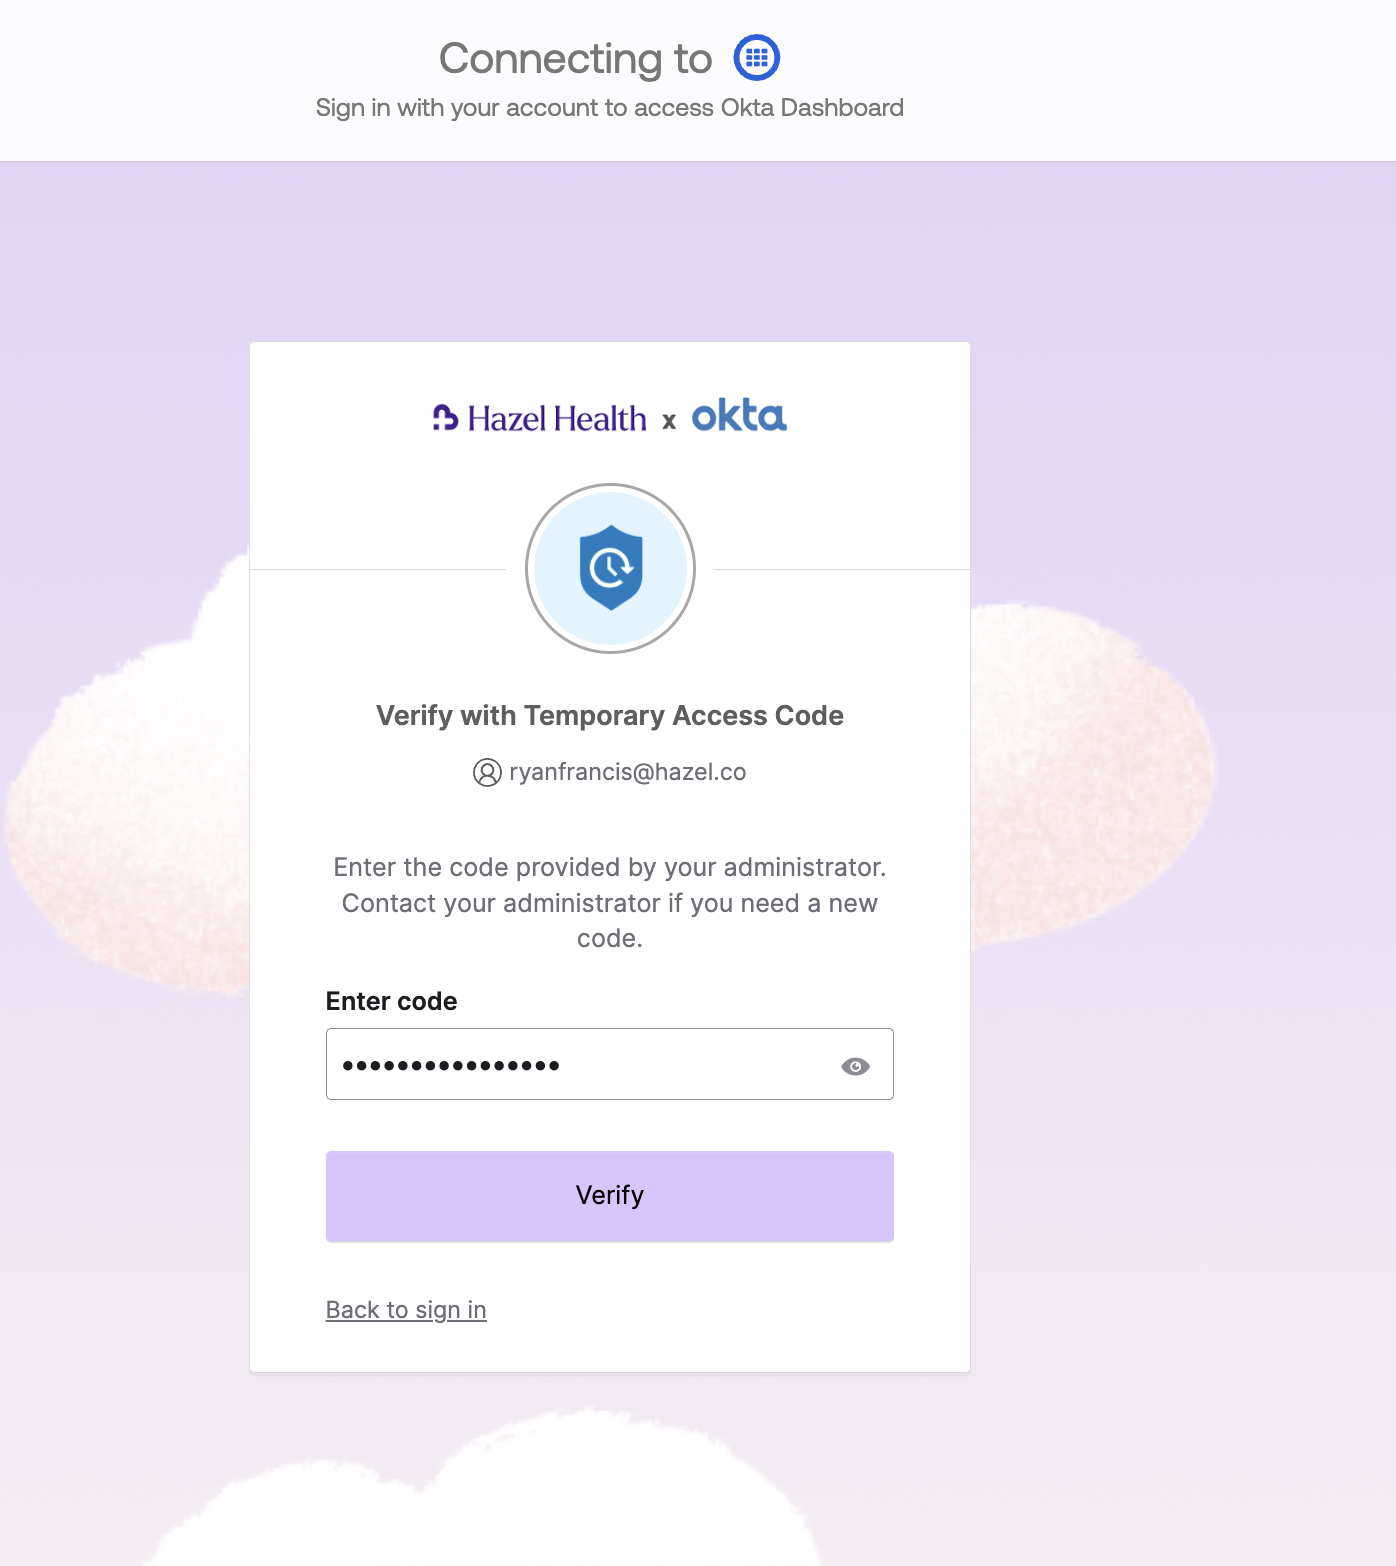Screen dimensions: 1396x1566
Task: Click the okta brand logo
Action: (x=739, y=415)
